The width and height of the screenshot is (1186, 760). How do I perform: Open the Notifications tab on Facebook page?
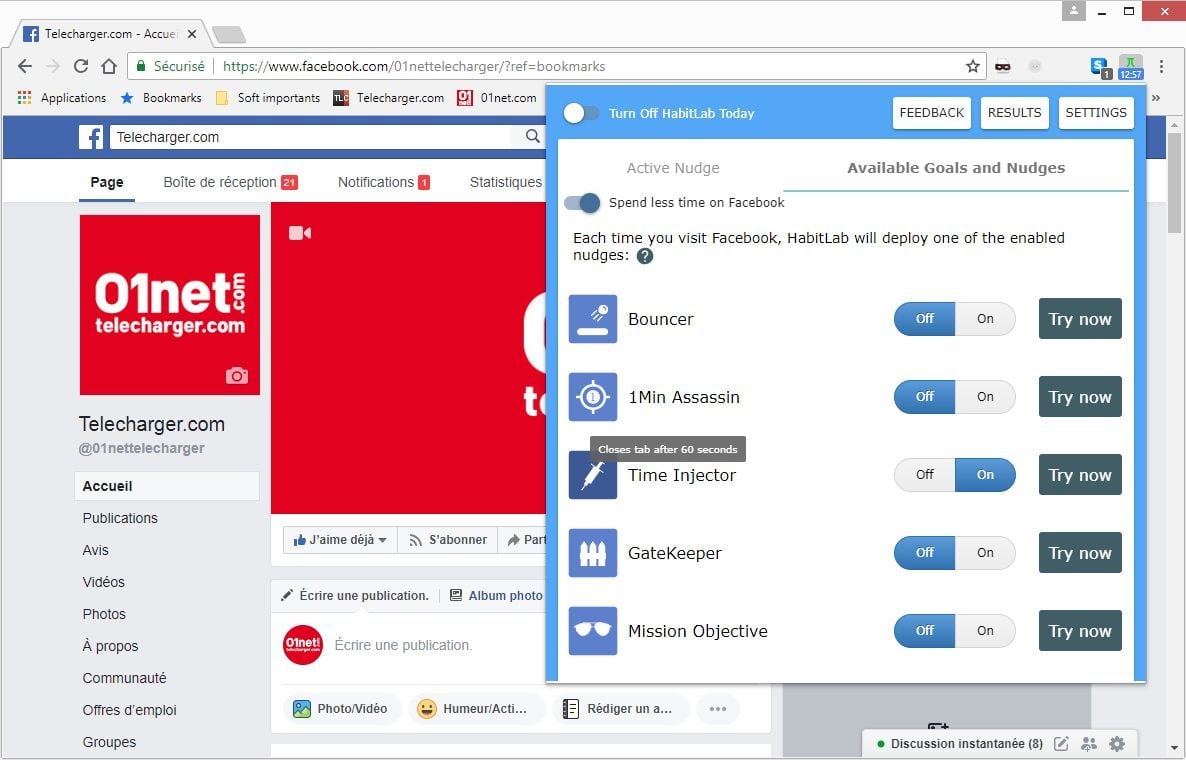[x=383, y=182]
